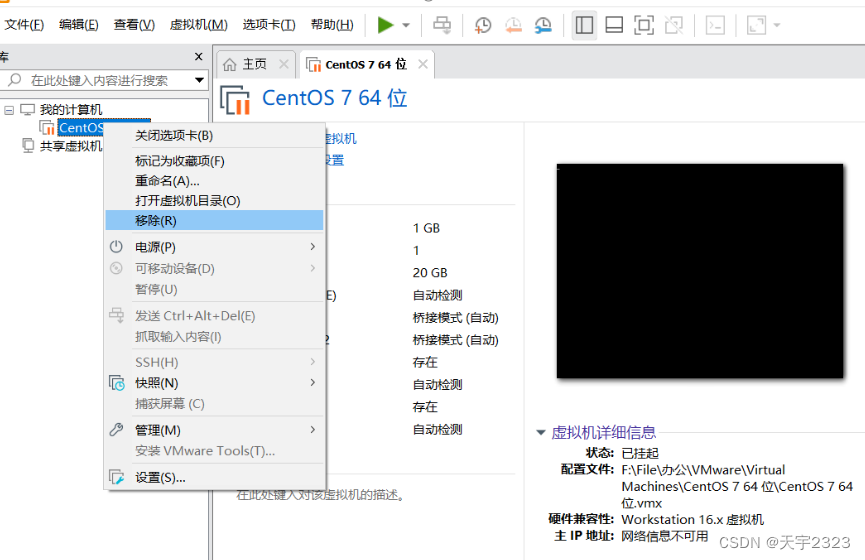
Task: Click the arrow next to 快照(N)
Action: tap(313, 382)
